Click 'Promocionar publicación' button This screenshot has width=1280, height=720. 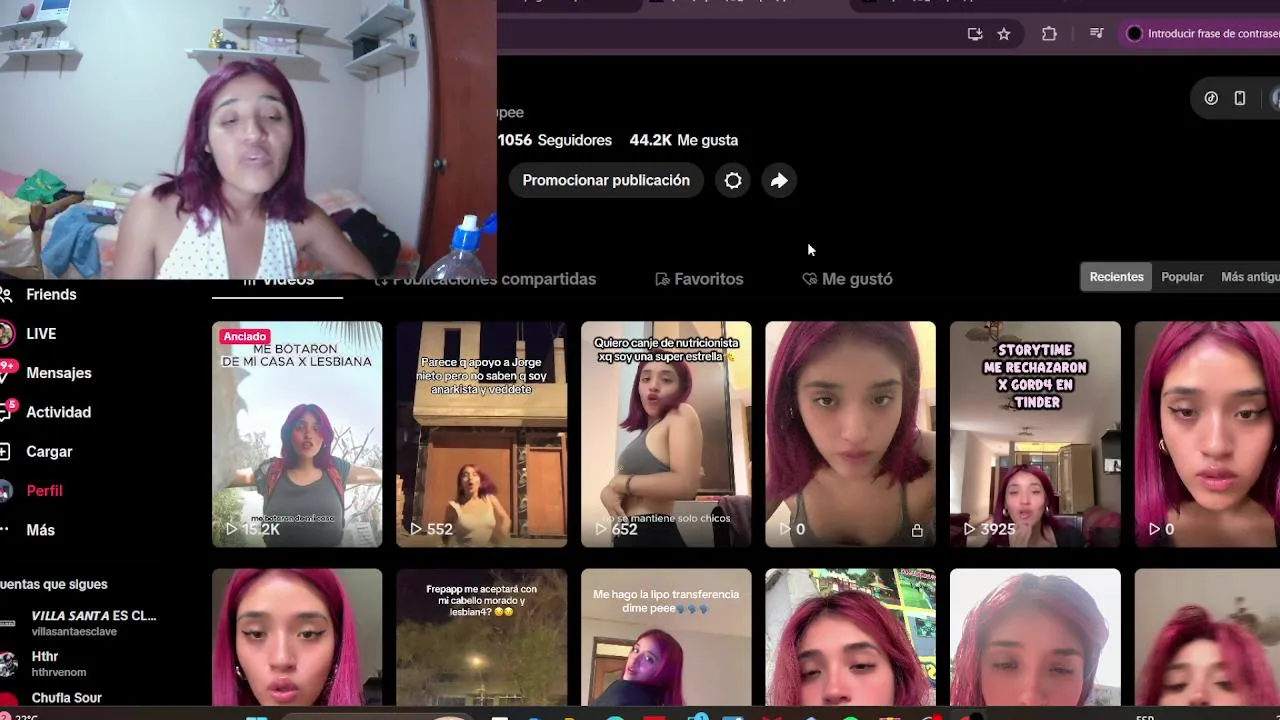click(606, 181)
